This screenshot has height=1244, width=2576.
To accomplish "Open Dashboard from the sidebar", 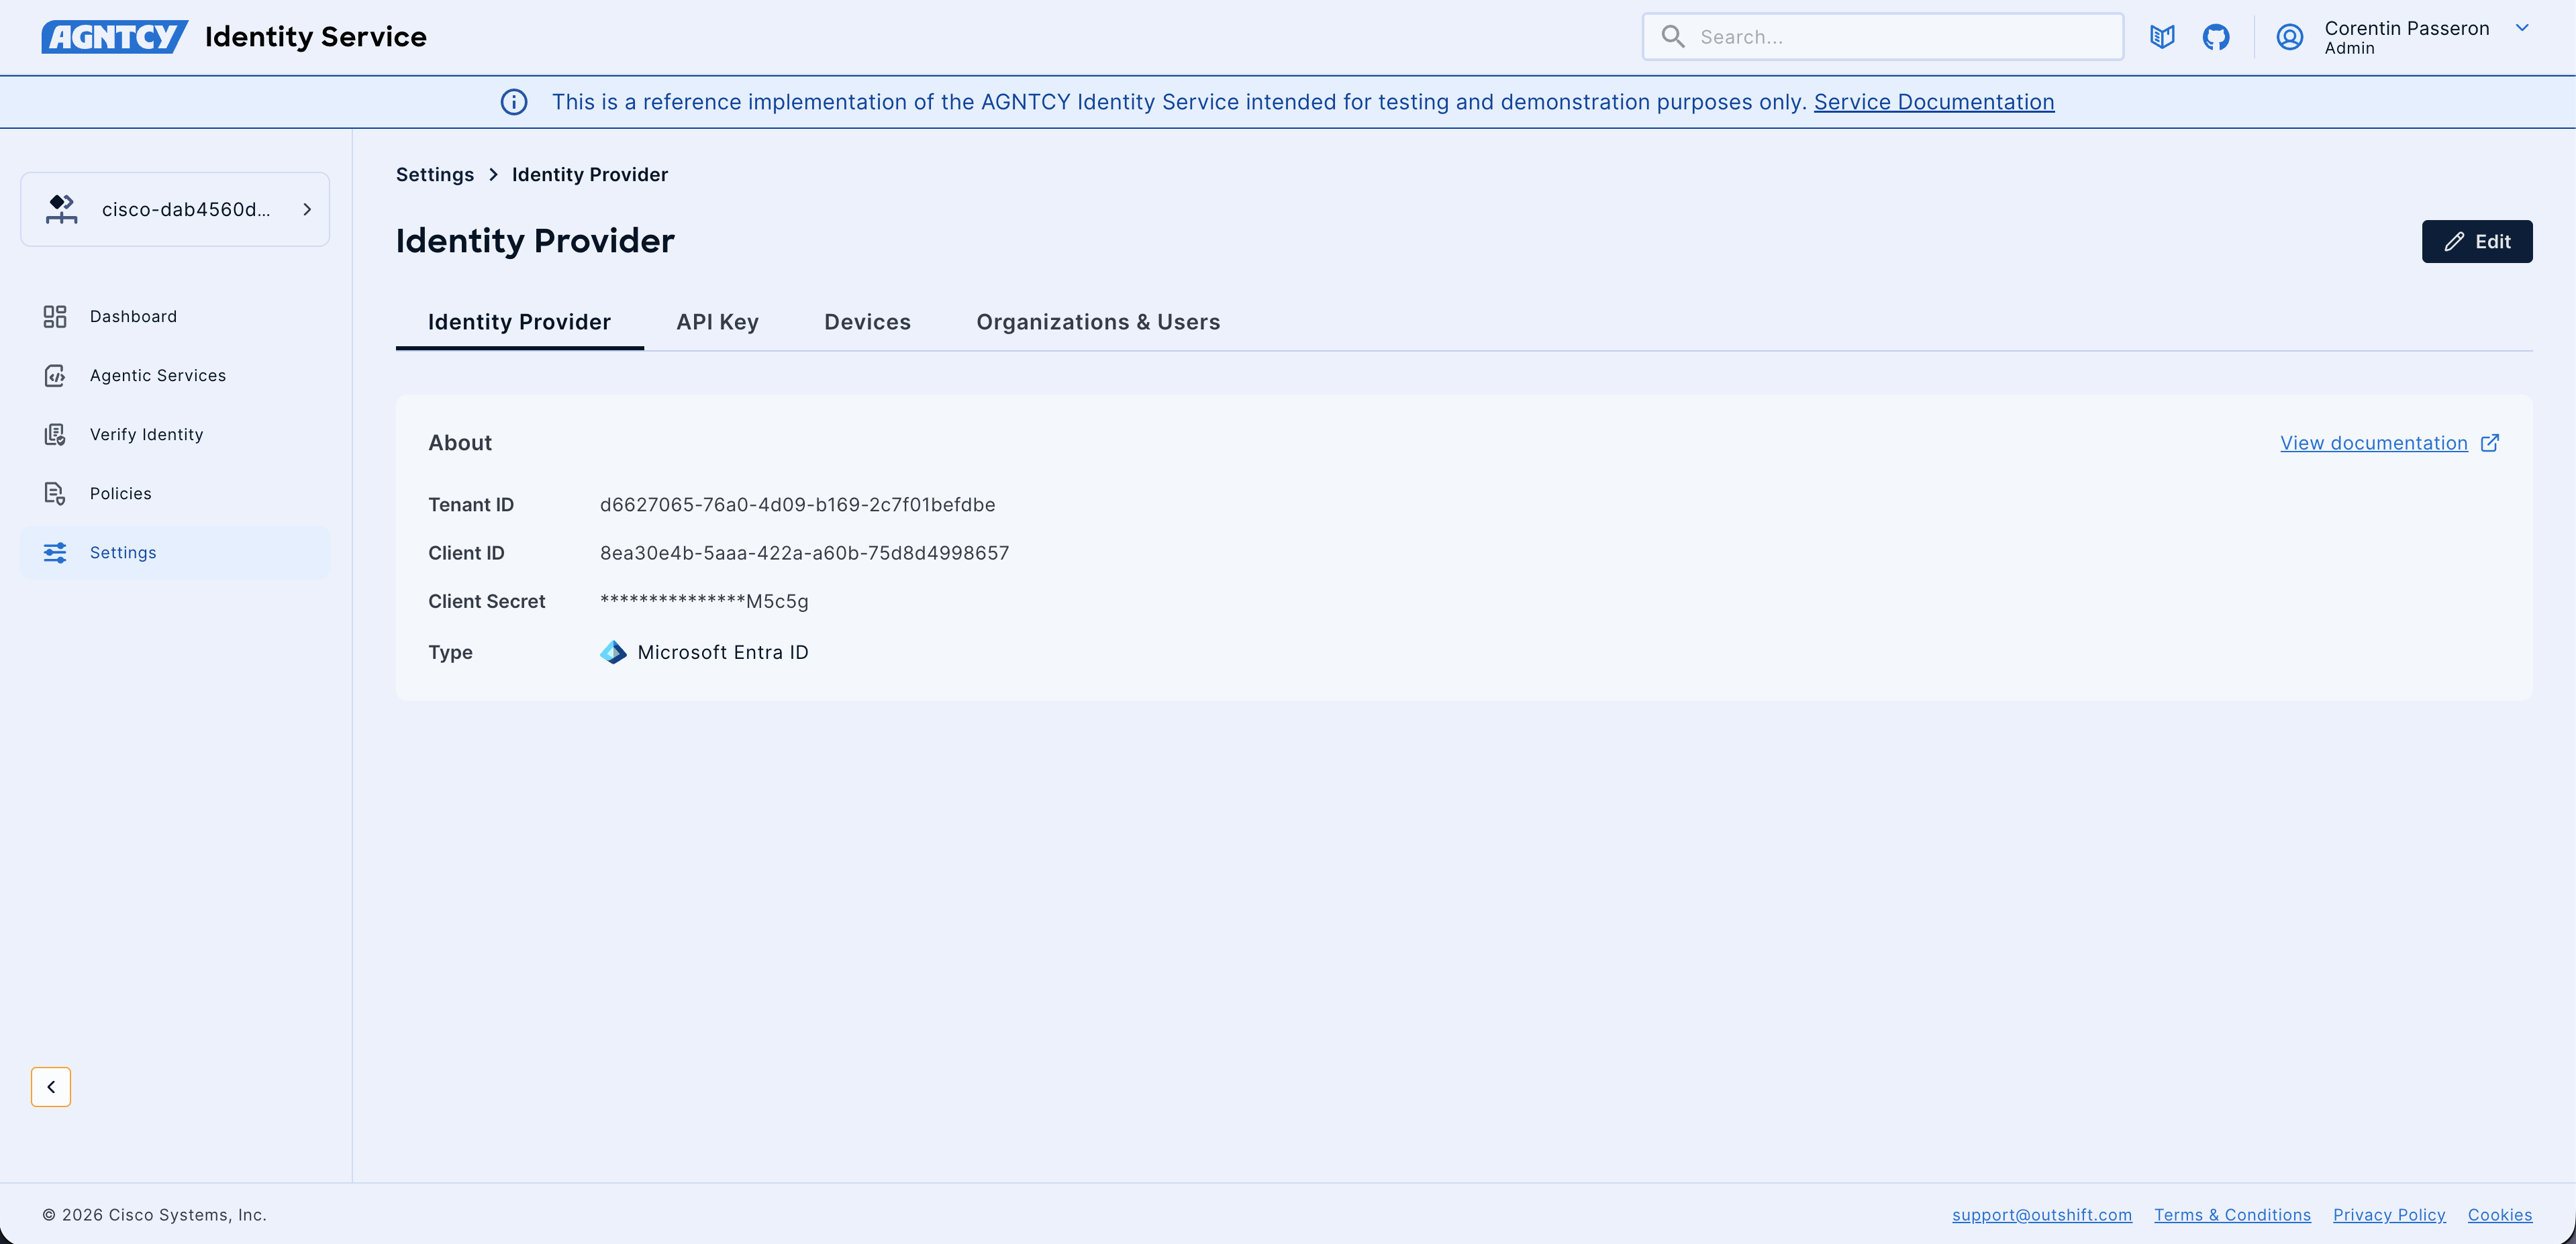I will pyautogui.click(x=175, y=317).
